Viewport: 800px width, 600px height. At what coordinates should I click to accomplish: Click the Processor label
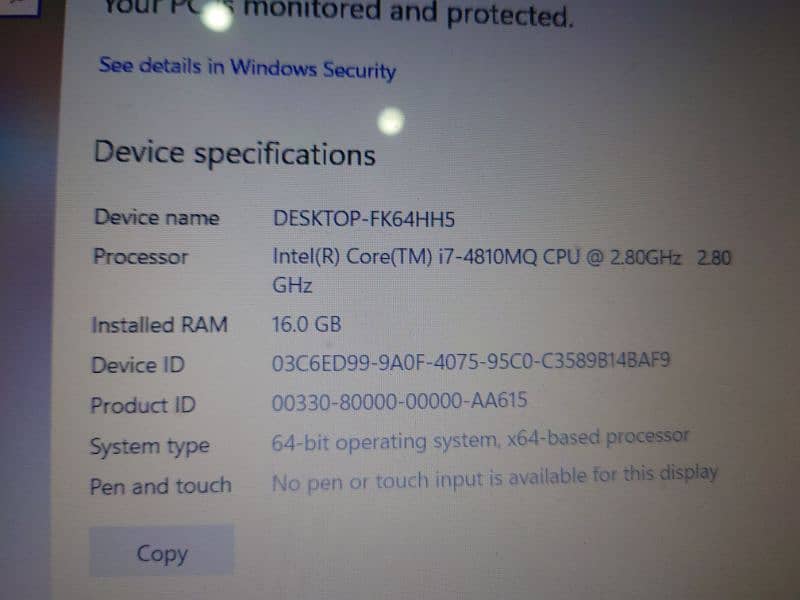[140, 256]
